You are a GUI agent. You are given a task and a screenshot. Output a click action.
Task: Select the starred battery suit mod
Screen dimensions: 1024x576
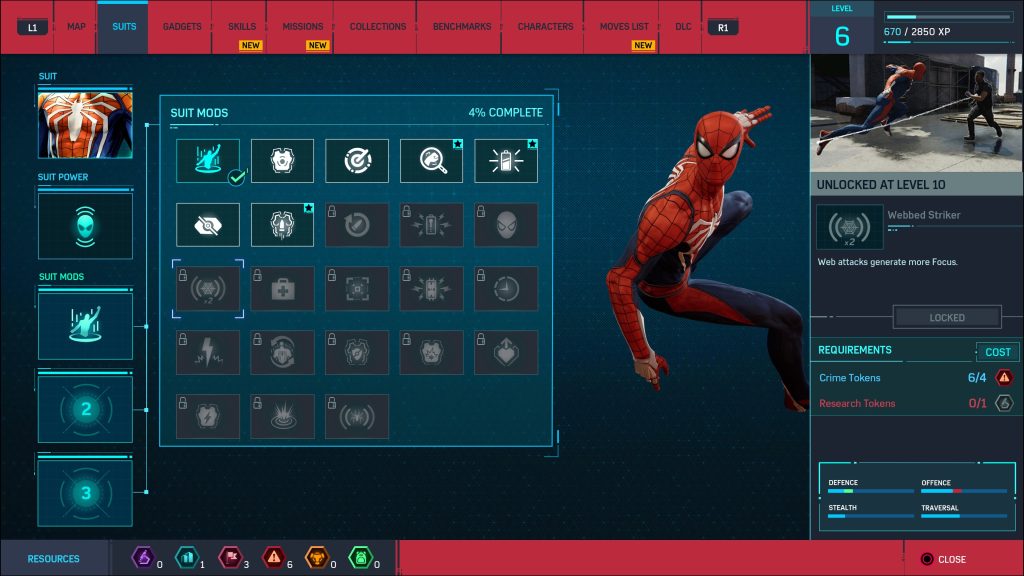pyautogui.click(x=507, y=160)
